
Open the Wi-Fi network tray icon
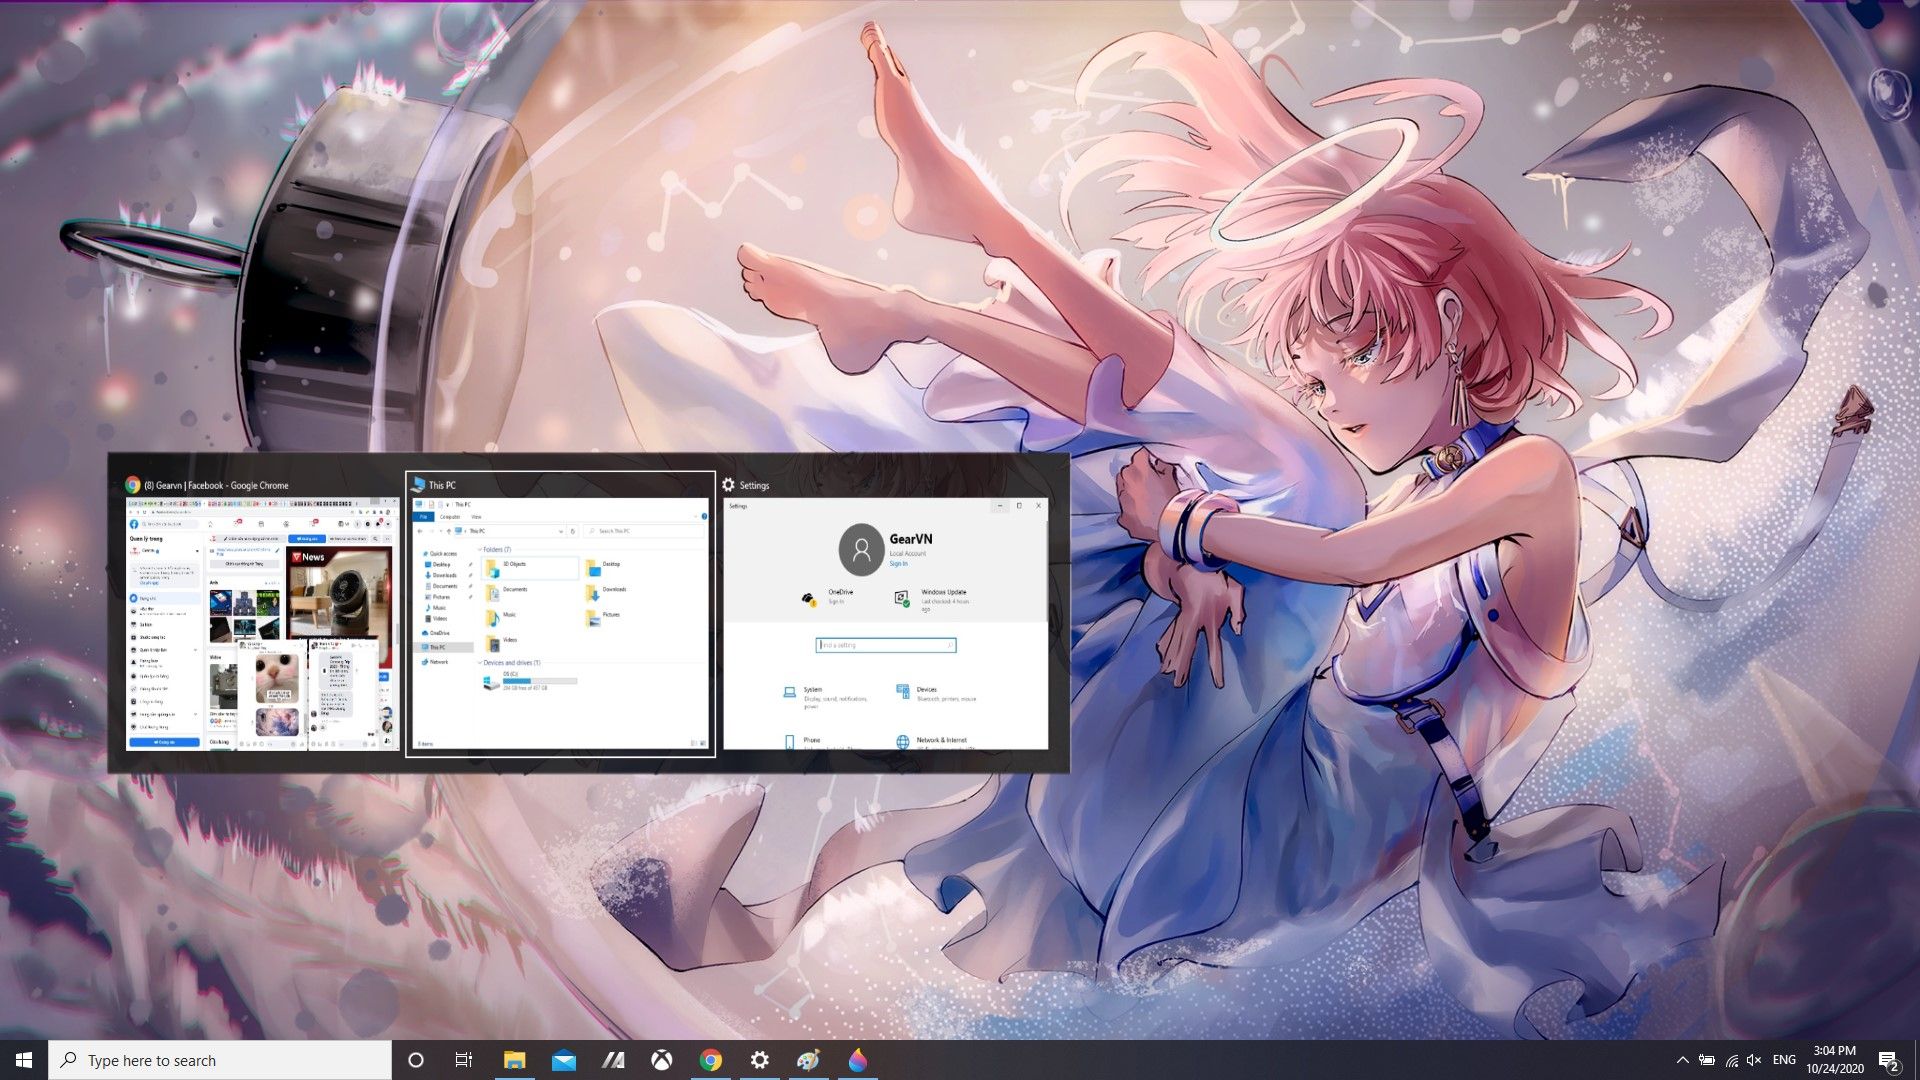1731,1060
